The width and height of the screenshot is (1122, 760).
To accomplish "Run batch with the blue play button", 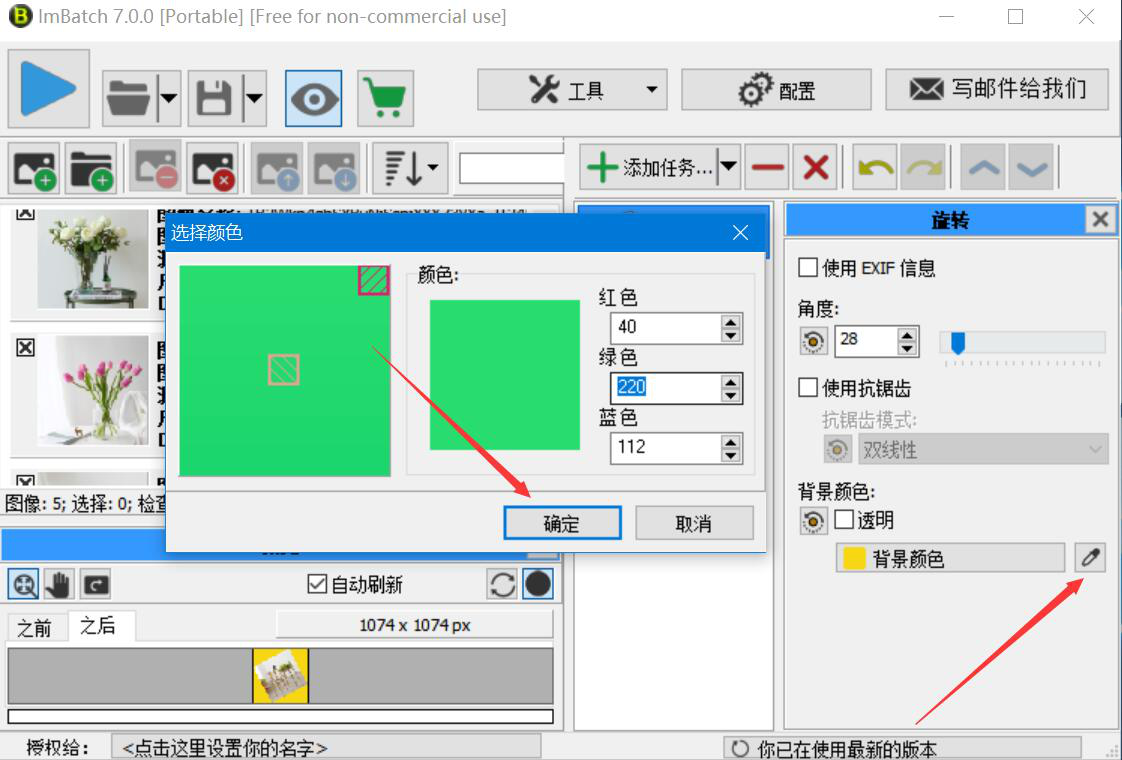I will coord(49,89).
